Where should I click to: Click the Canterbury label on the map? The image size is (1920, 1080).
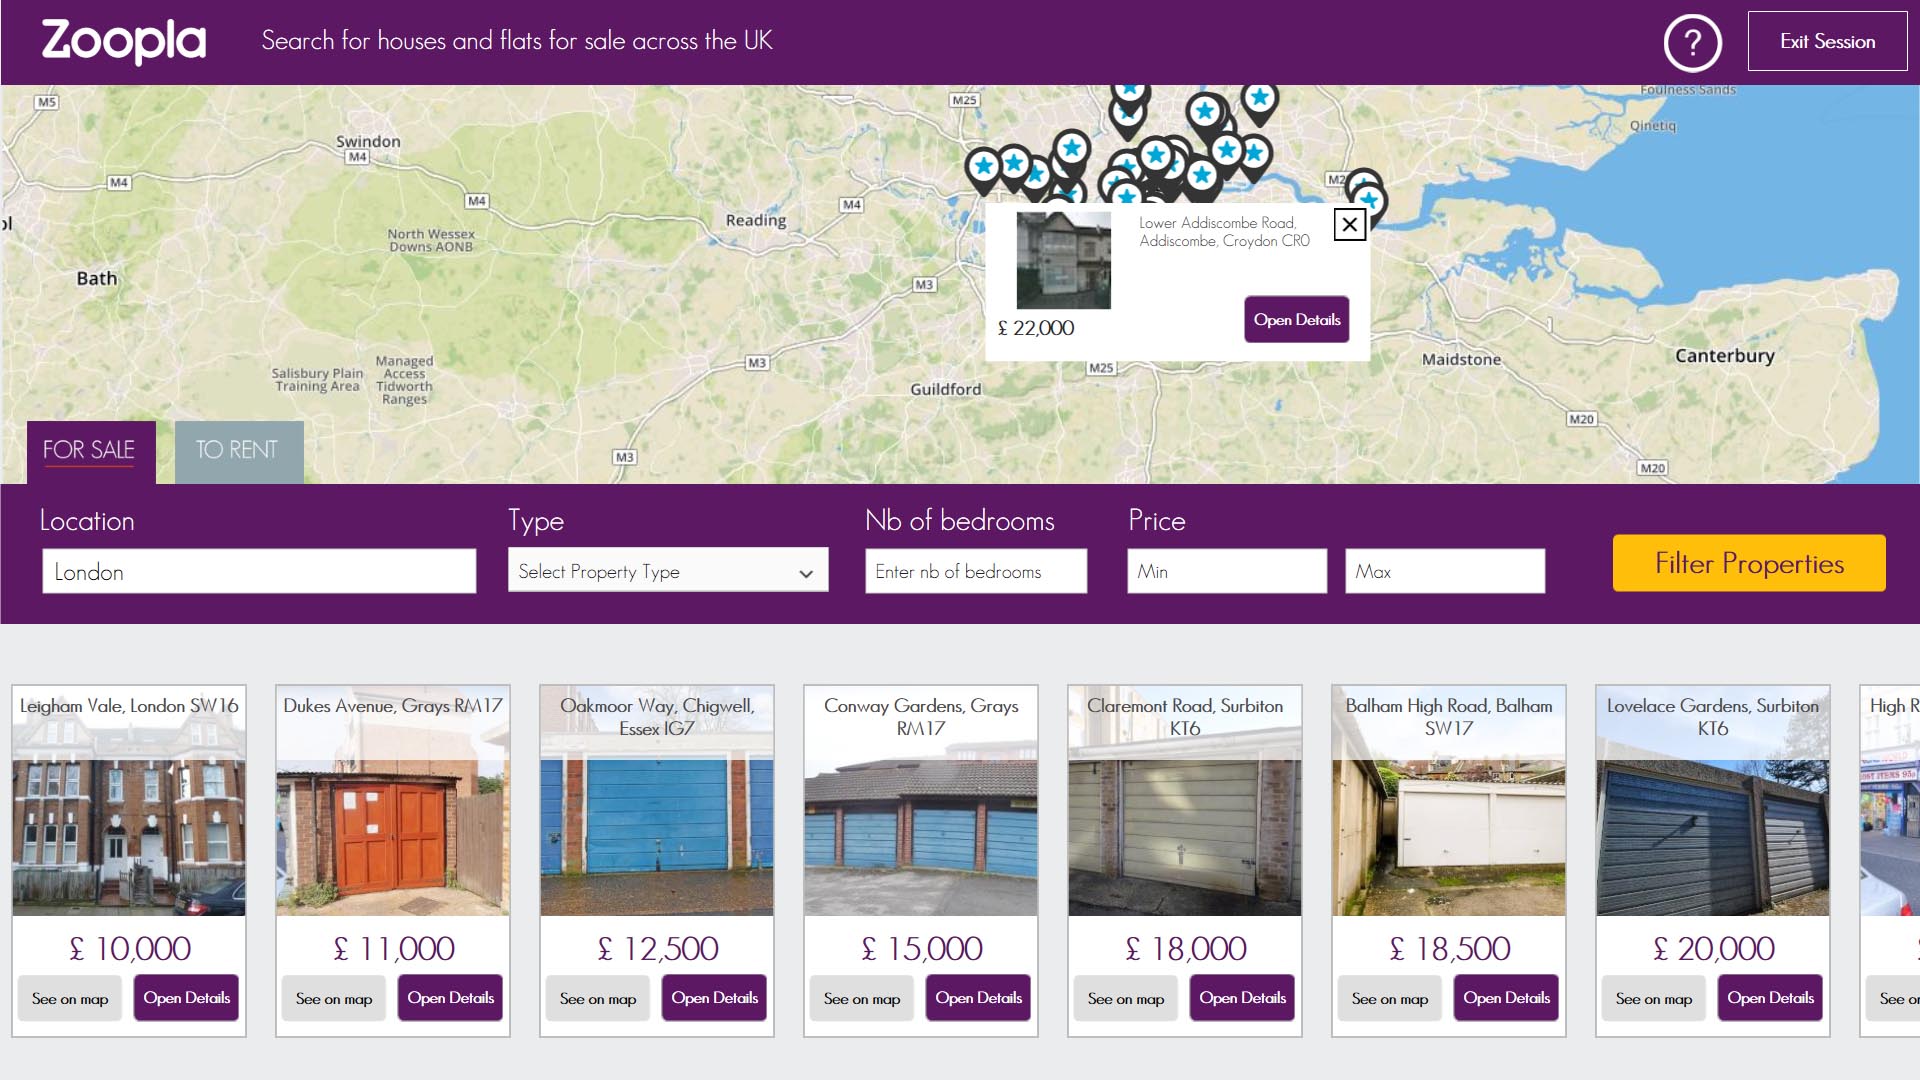coord(1725,356)
